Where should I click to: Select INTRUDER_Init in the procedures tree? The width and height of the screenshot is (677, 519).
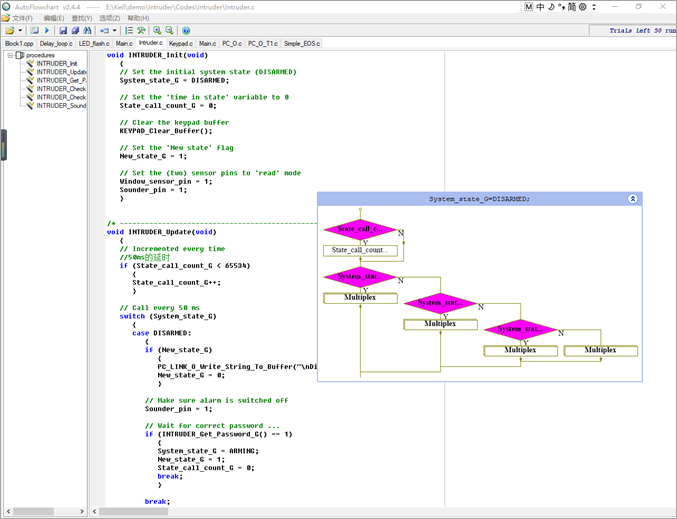coord(56,63)
